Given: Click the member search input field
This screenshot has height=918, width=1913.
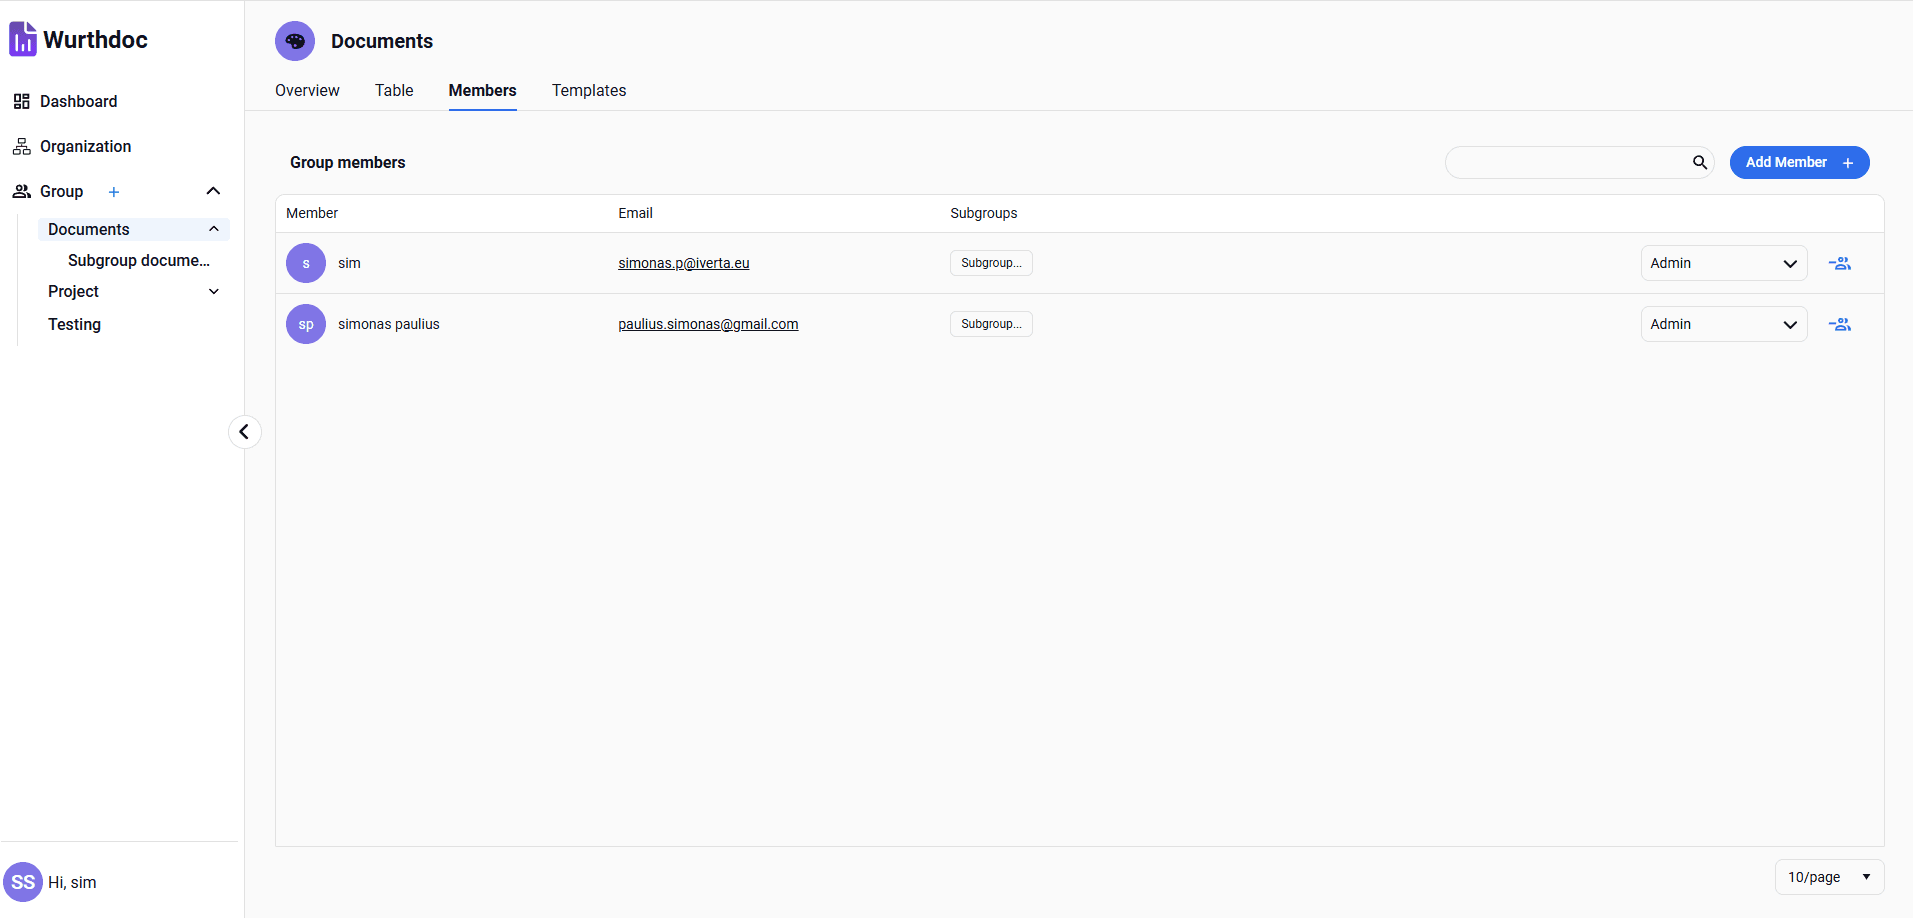Looking at the screenshot, I should point(1566,163).
